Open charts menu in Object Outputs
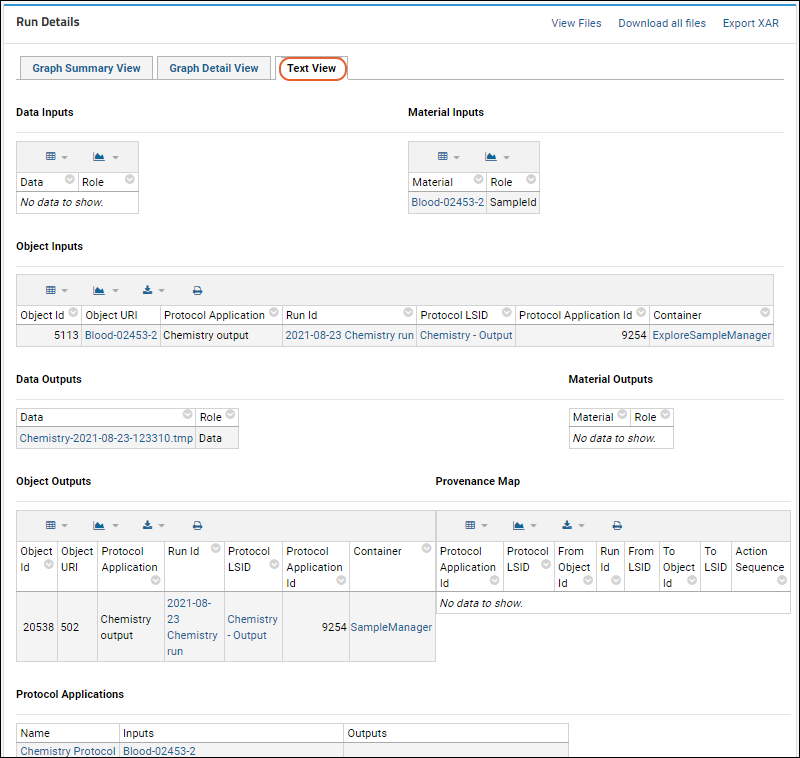 (106, 525)
